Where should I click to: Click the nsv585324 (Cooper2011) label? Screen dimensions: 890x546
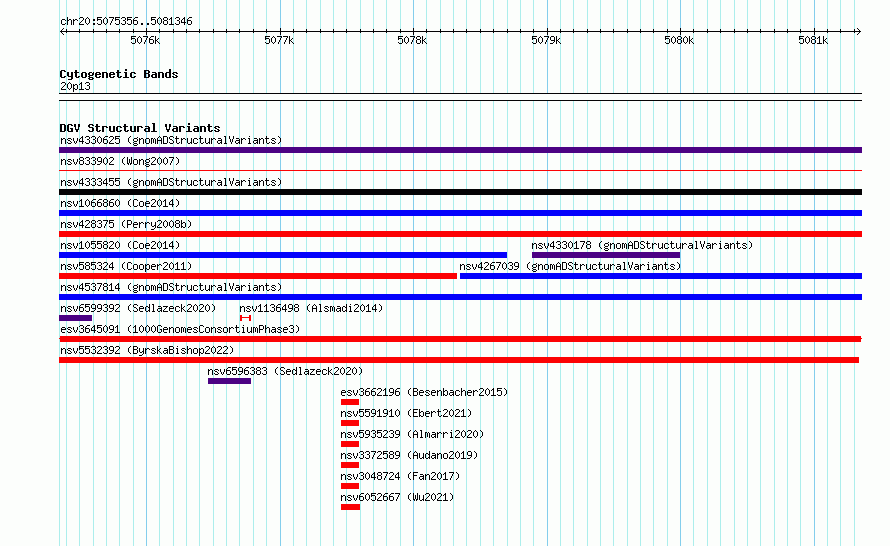pos(126,266)
